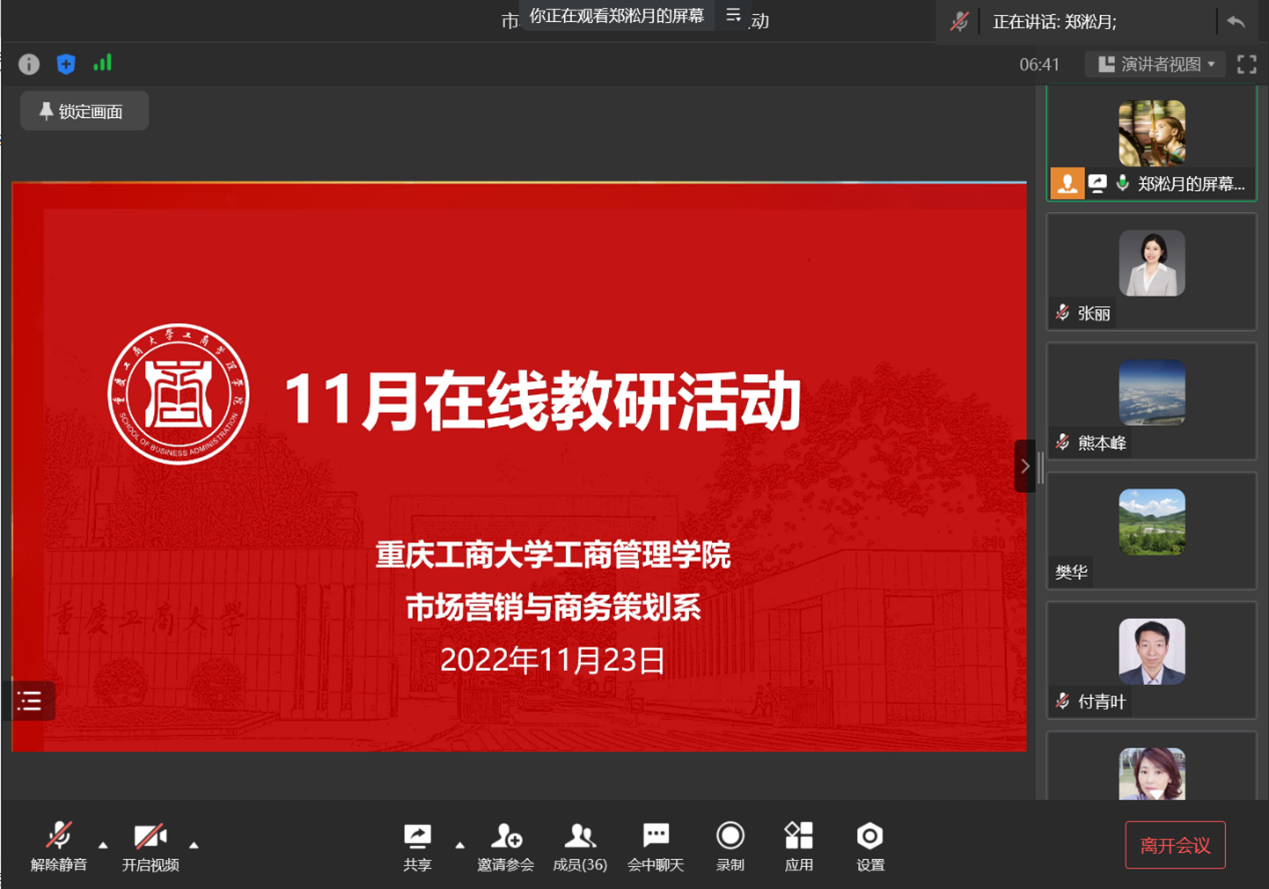This screenshot has width=1269, height=889.
Task: Click 离开会议 to leave meeting
Action: coord(1174,845)
